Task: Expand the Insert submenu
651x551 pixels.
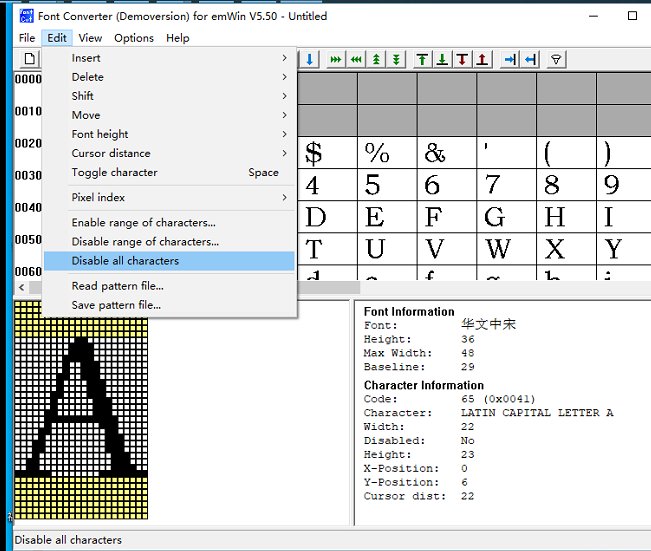Action: tap(169, 58)
